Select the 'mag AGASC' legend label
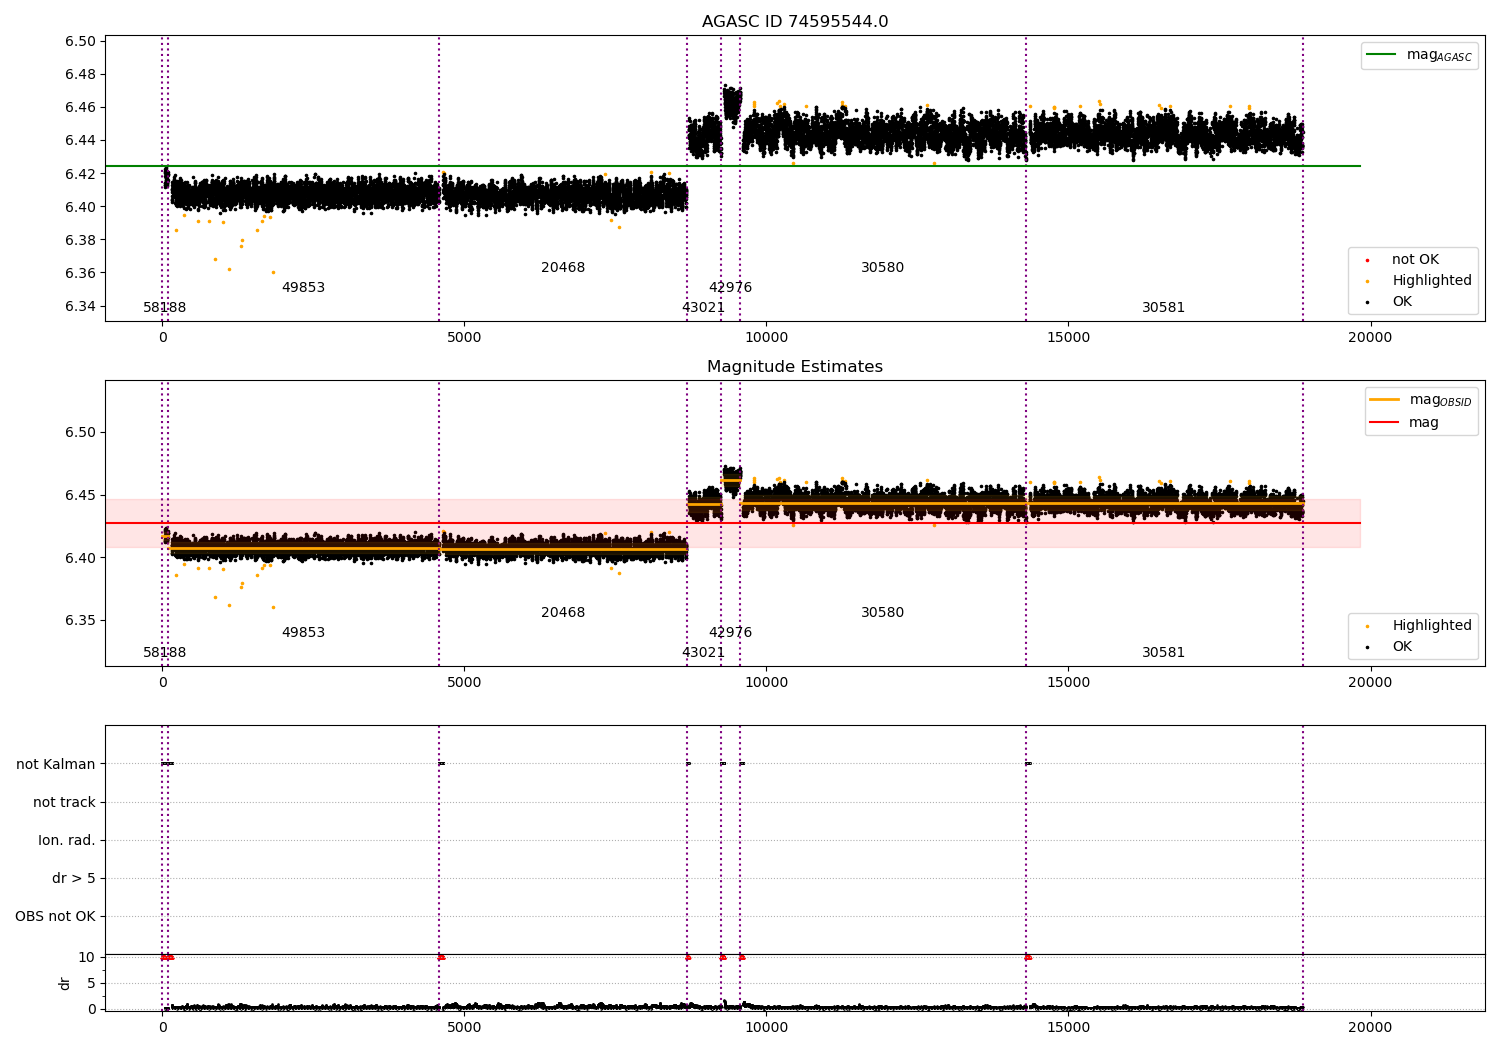Image resolution: width=1500 pixels, height=1050 pixels. click(1439, 55)
